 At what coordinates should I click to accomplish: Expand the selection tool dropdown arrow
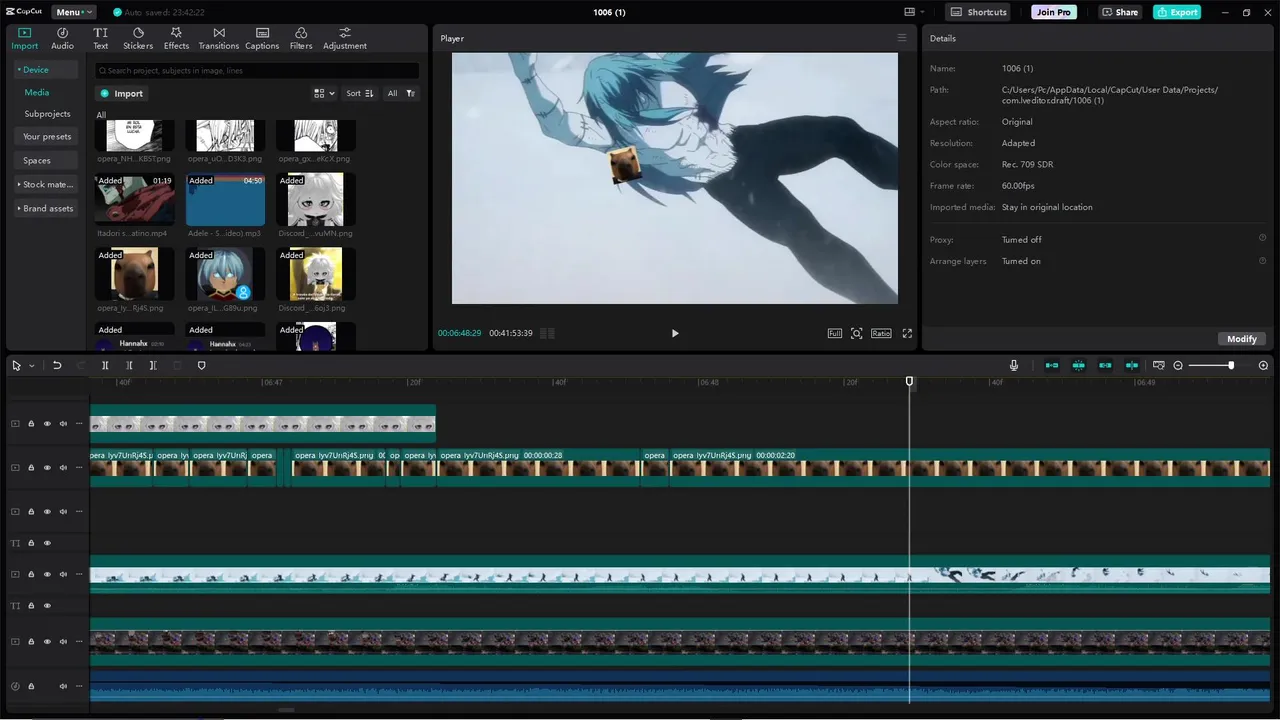31,366
